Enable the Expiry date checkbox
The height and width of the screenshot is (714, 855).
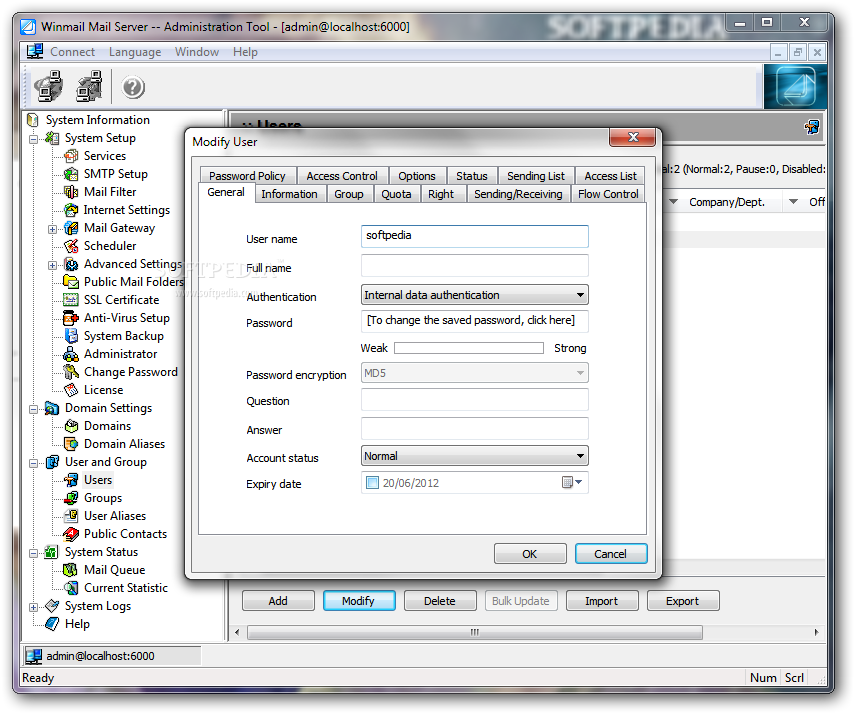(x=372, y=483)
